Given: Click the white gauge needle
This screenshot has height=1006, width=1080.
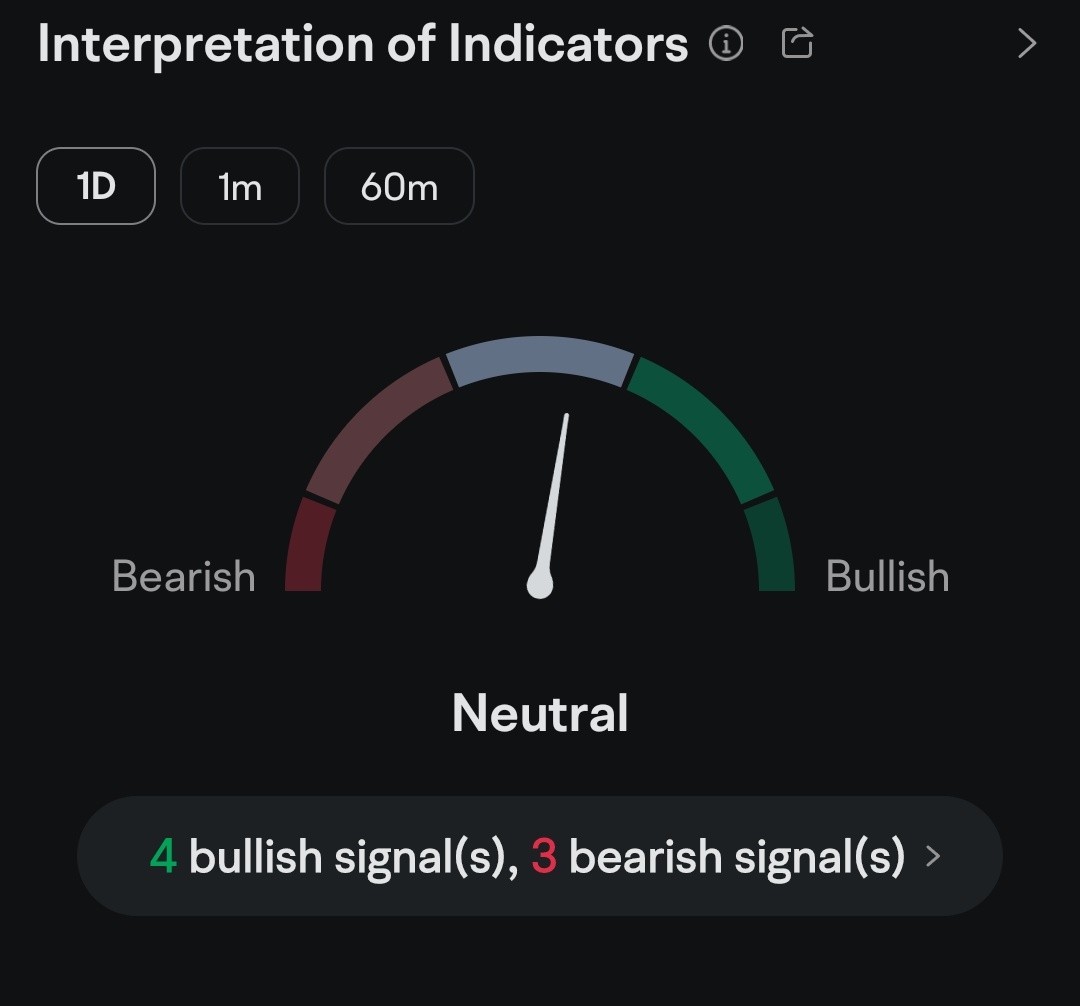Looking at the screenshot, I should (x=555, y=490).
